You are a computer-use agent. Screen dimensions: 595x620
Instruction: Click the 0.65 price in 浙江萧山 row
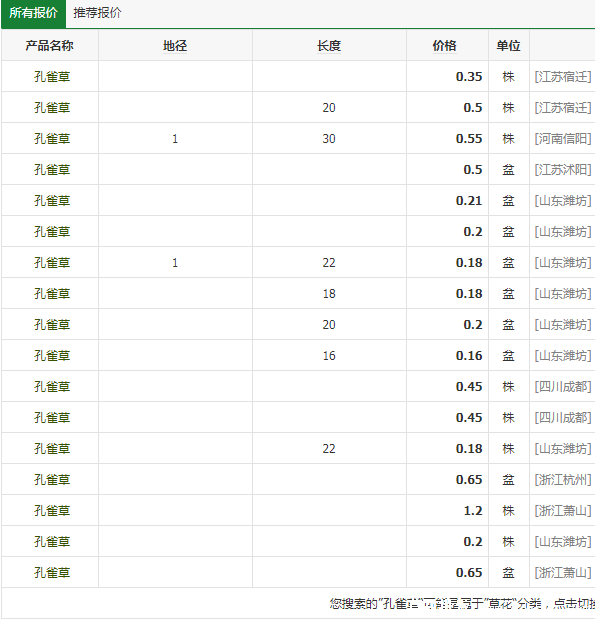tap(469, 573)
